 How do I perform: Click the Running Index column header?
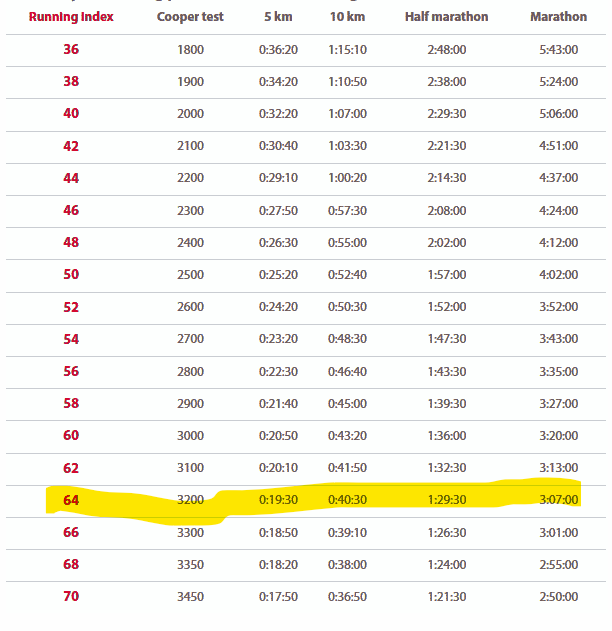pos(71,17)
